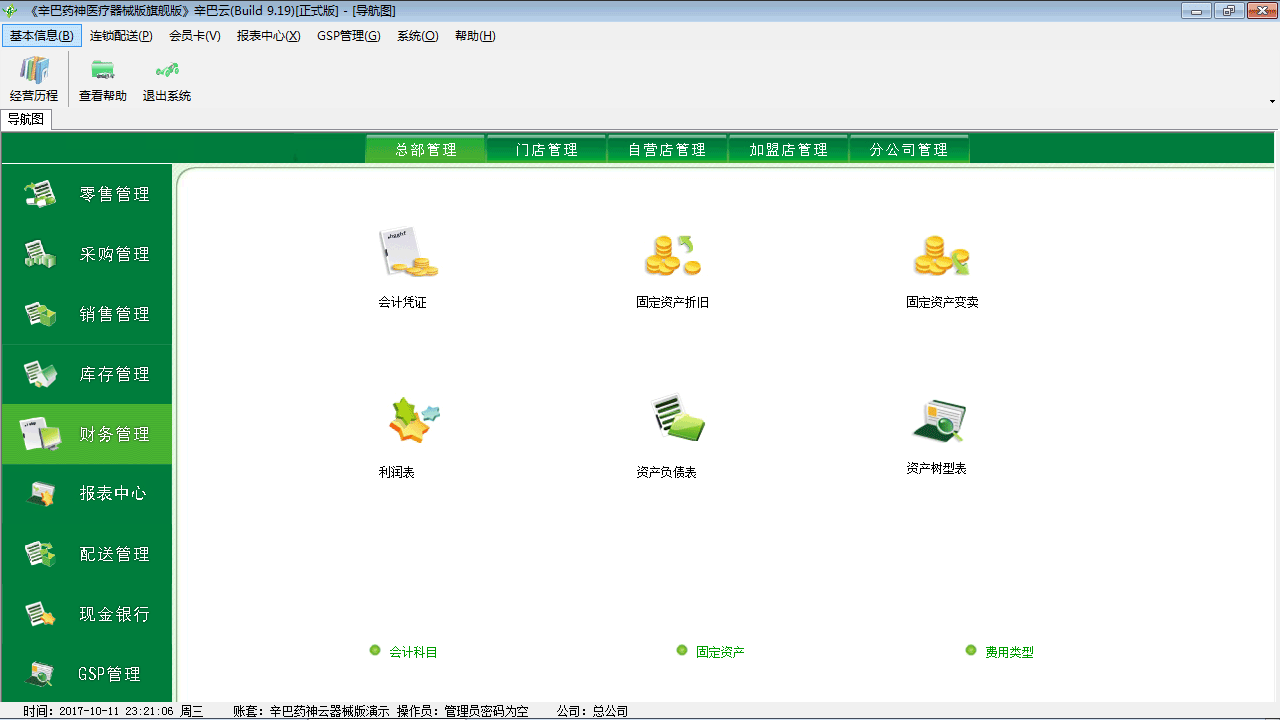The image size is (1280, 720).
Task: Select 销售管理 label in sidebar
Action: pyautogui.click(x=115, y=314)
